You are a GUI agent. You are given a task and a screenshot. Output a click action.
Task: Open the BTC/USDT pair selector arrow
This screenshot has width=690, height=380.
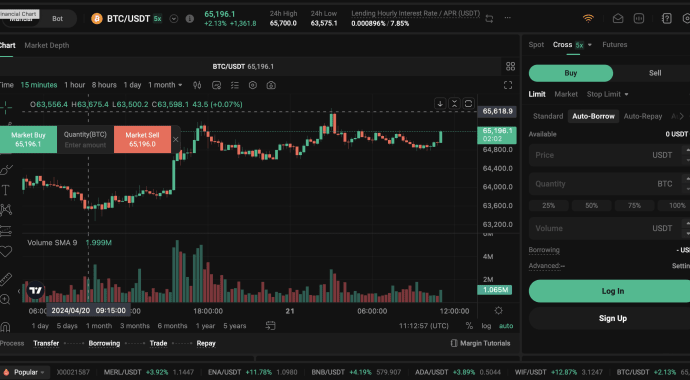point(174,18)
